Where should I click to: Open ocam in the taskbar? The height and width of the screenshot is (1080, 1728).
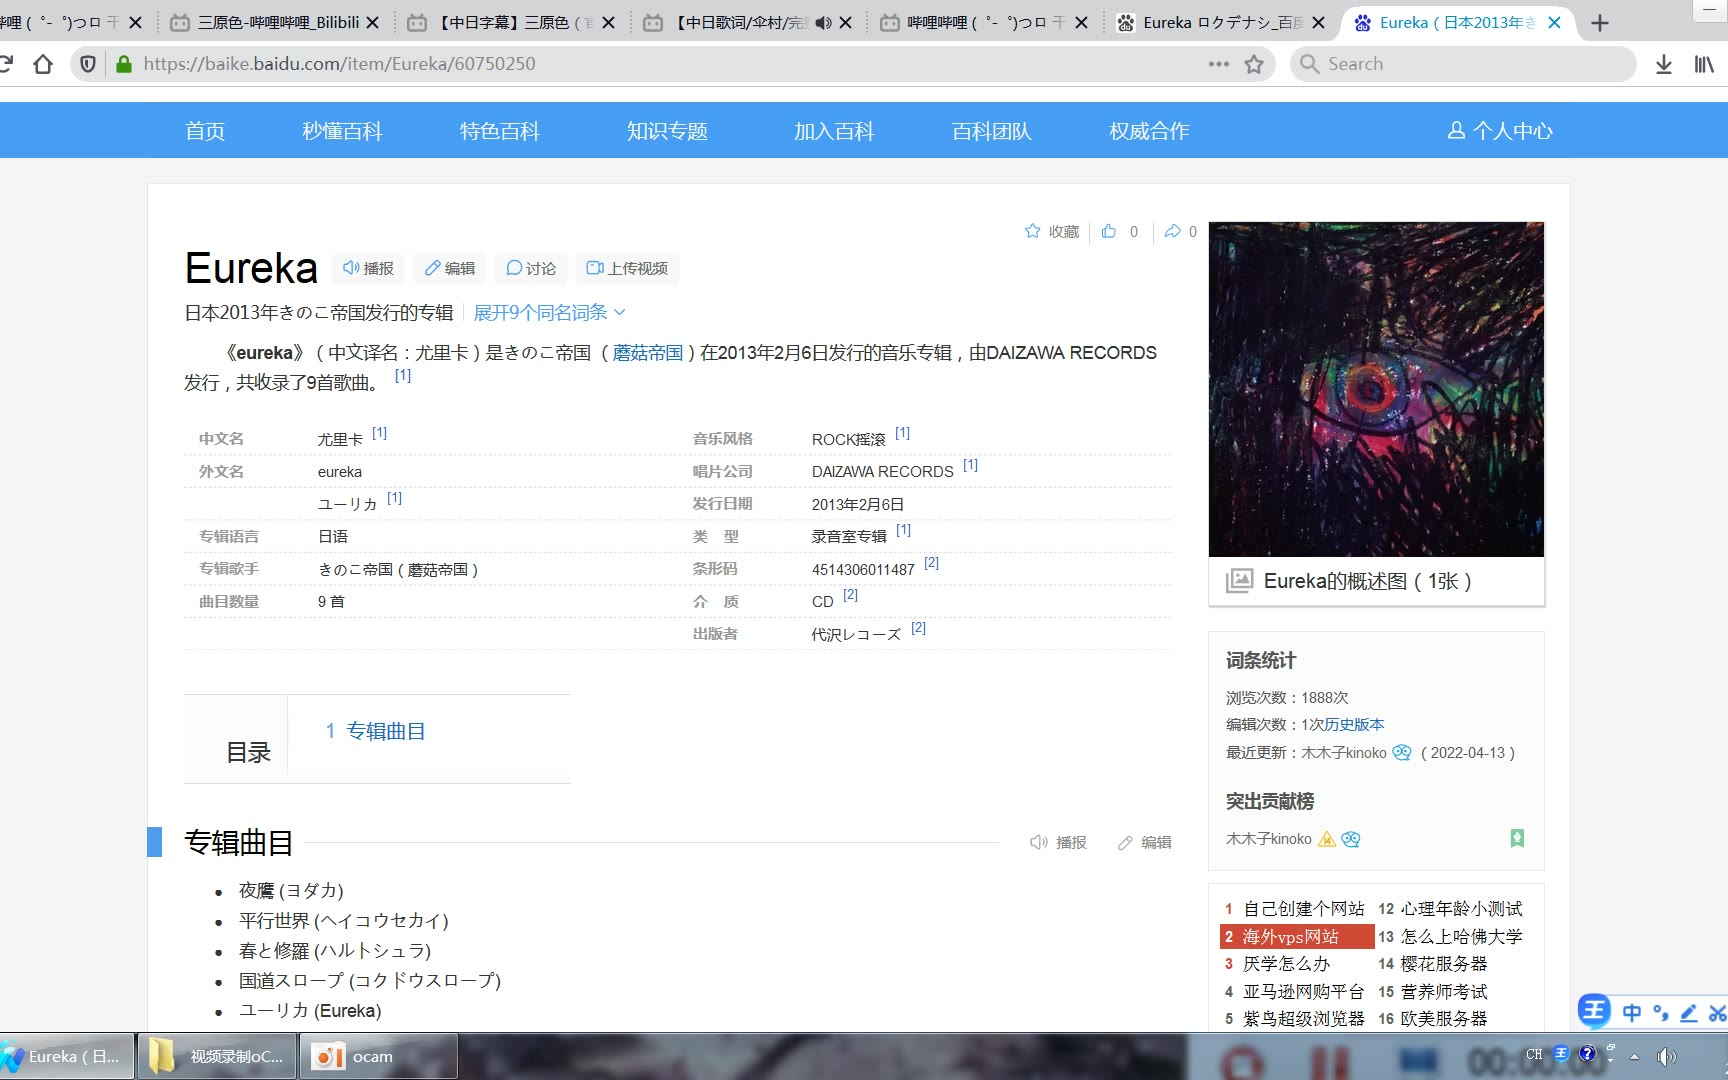click(378, 1057)
